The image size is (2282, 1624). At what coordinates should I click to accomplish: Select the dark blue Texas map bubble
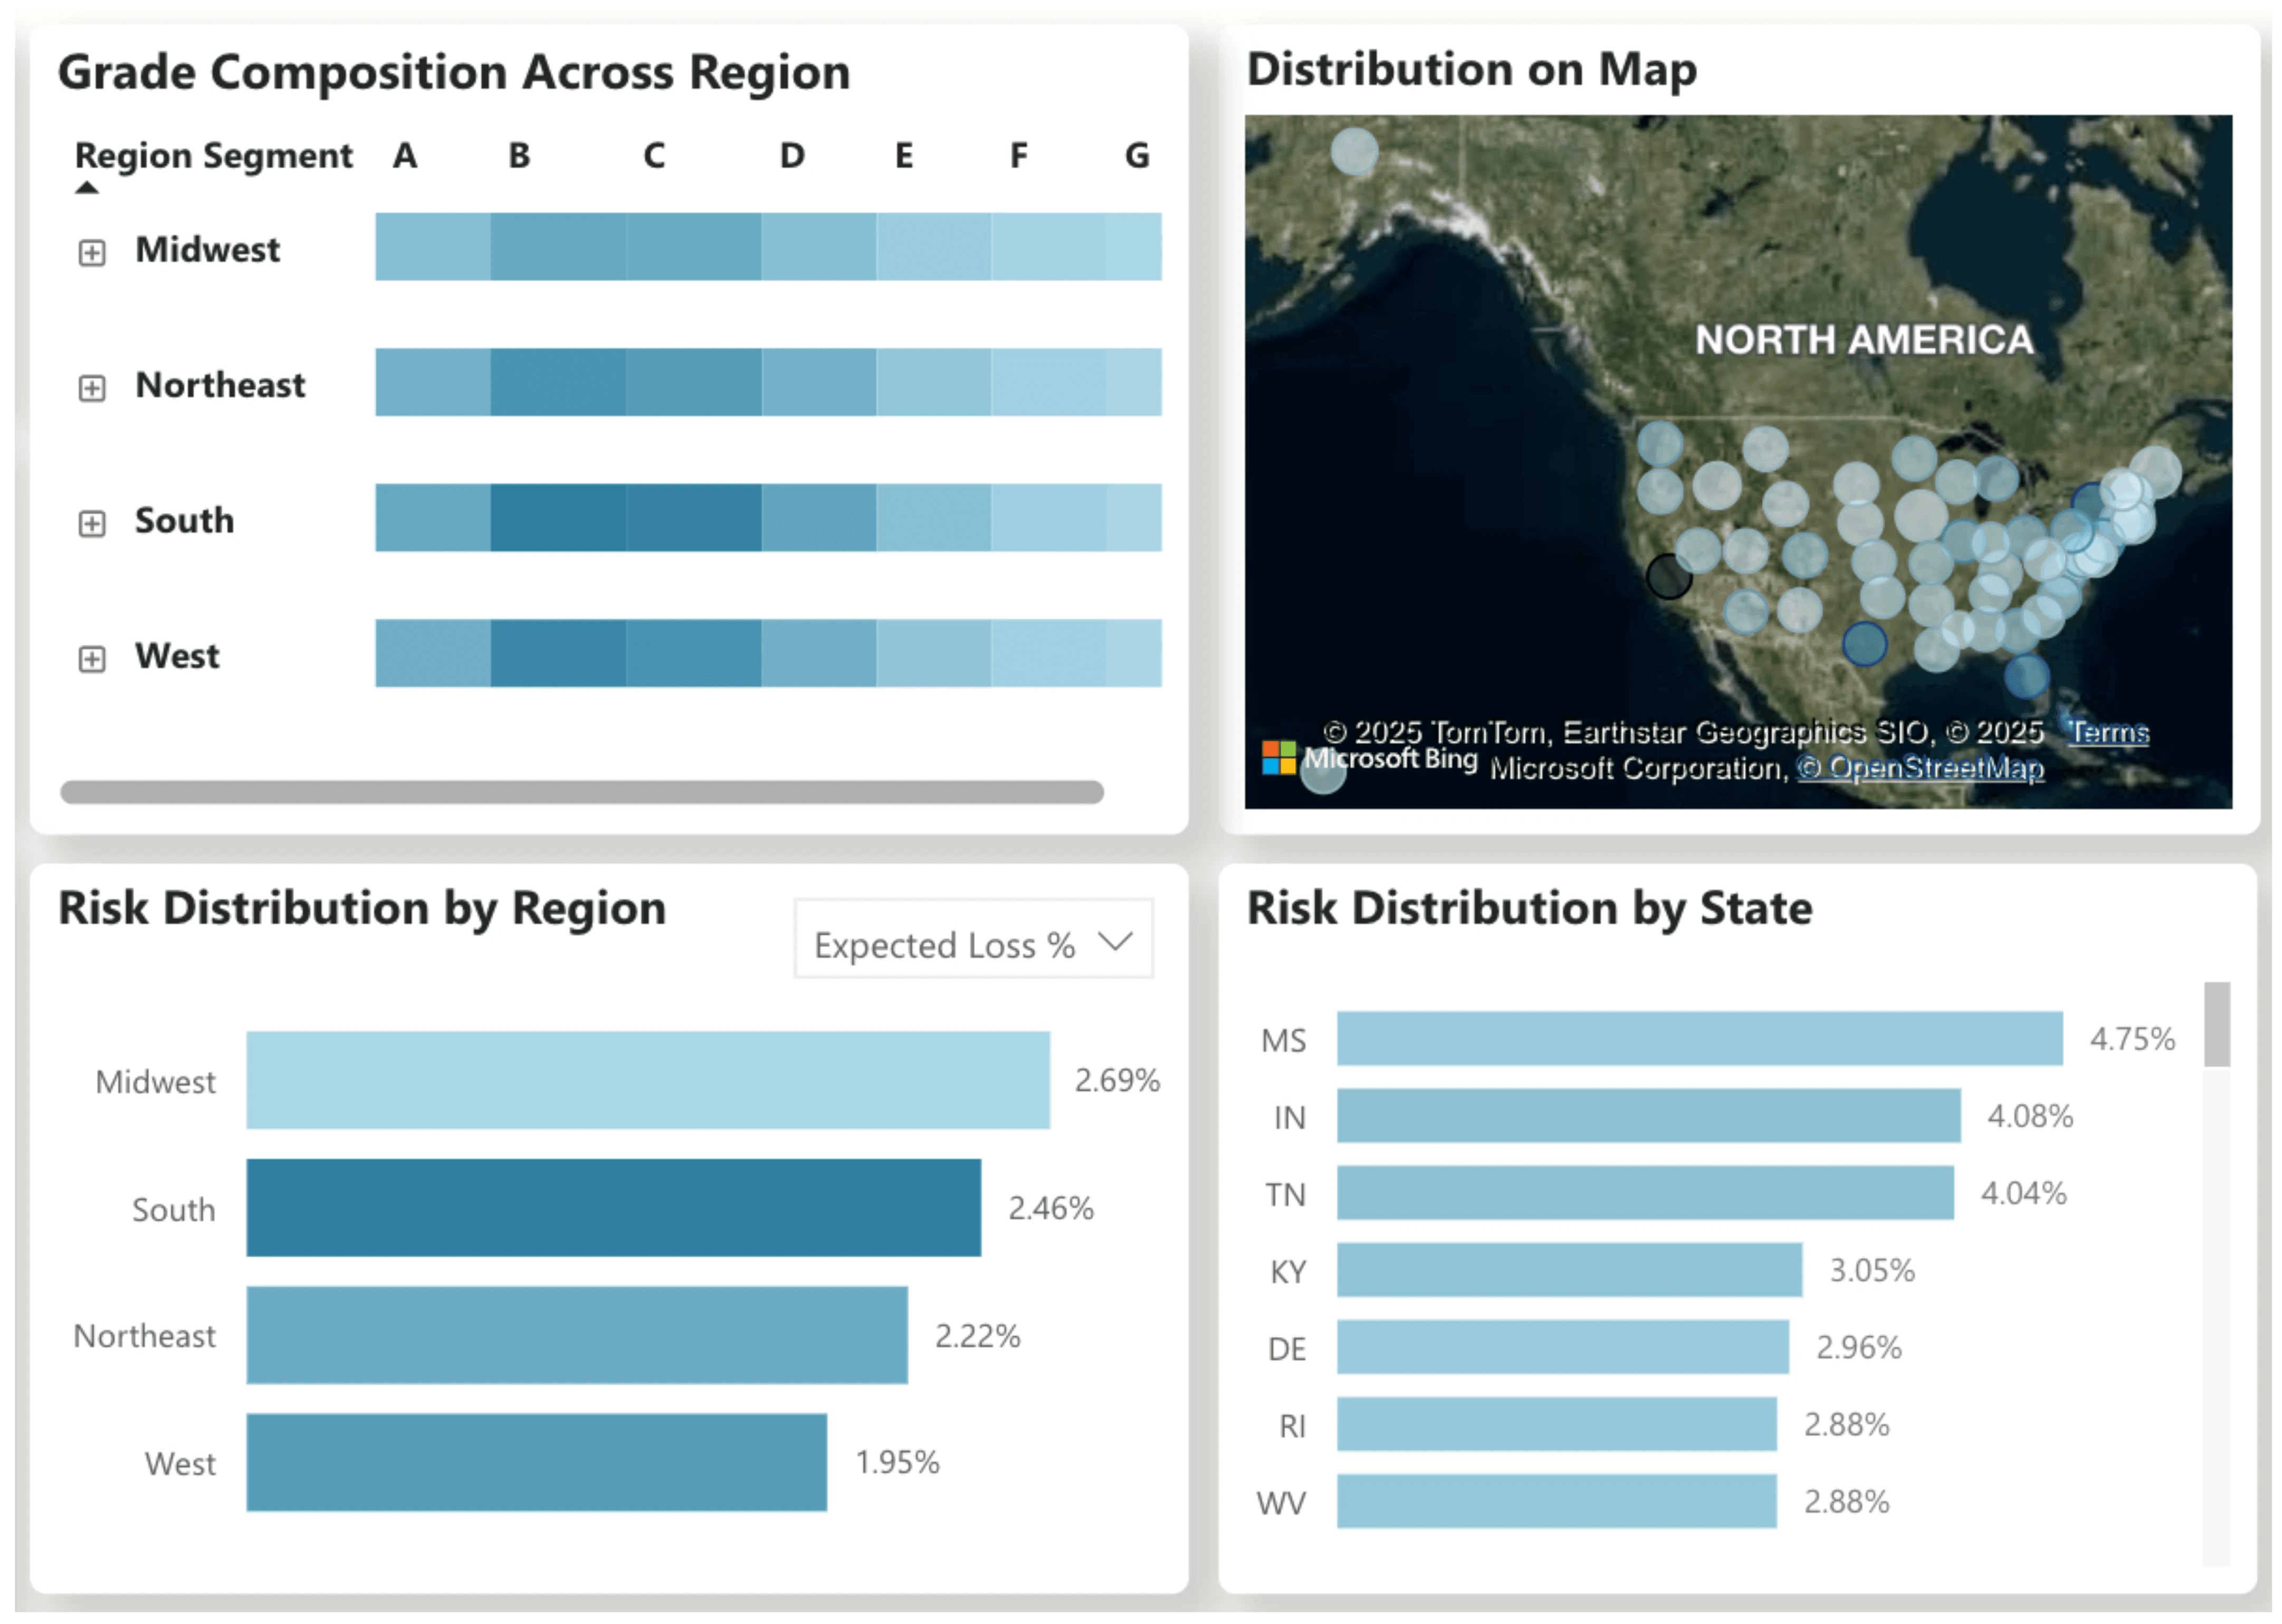click(x=1864, y=644)
